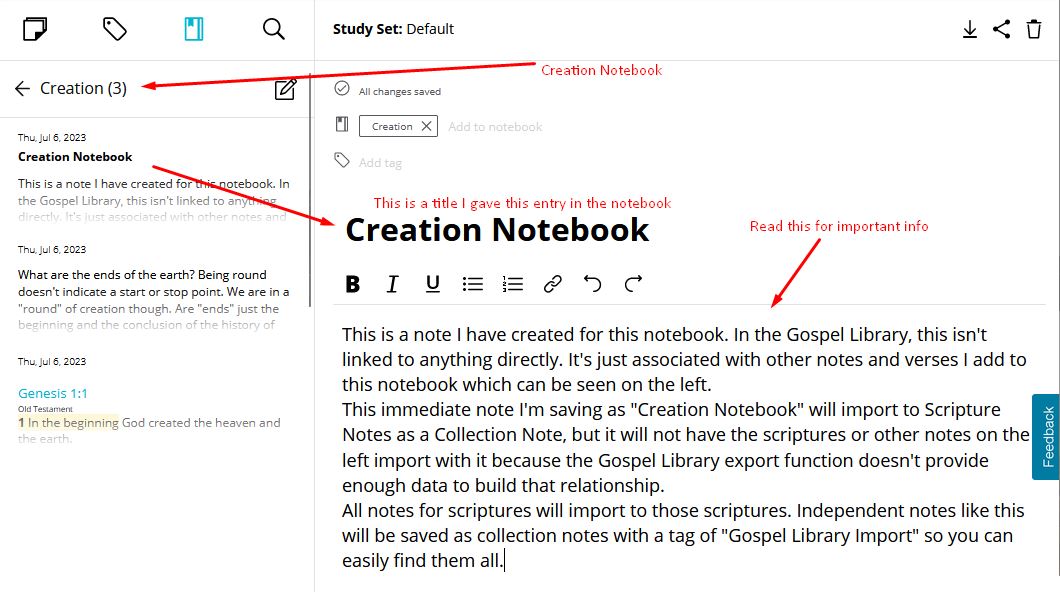Screen dimensions: 1060x592
Task: Switch to the Notebooks tab icon
Action: coord(194,29)
